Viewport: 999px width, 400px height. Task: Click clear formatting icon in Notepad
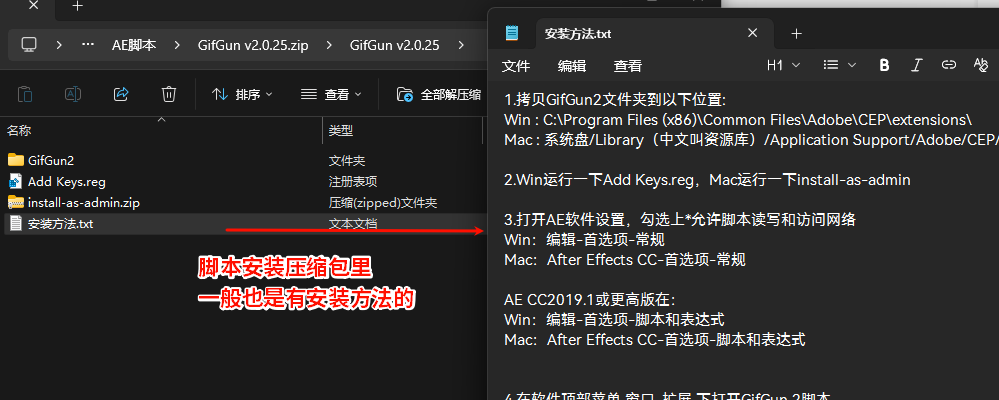[981, 65]
